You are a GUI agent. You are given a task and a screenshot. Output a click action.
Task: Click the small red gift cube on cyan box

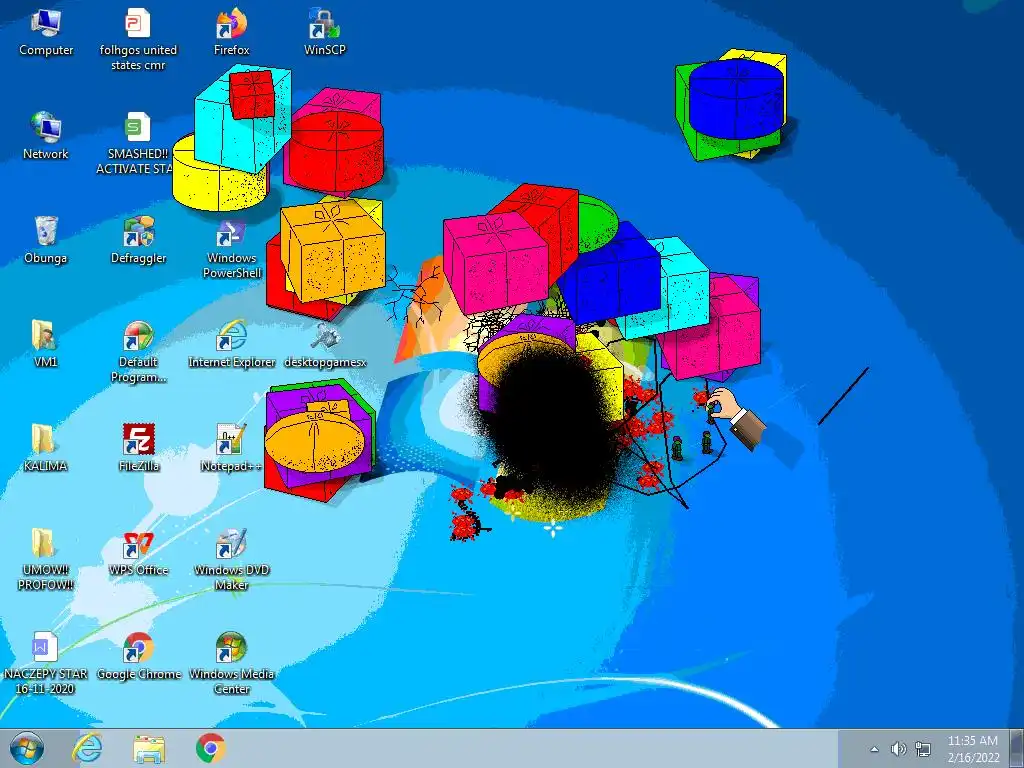252,94
